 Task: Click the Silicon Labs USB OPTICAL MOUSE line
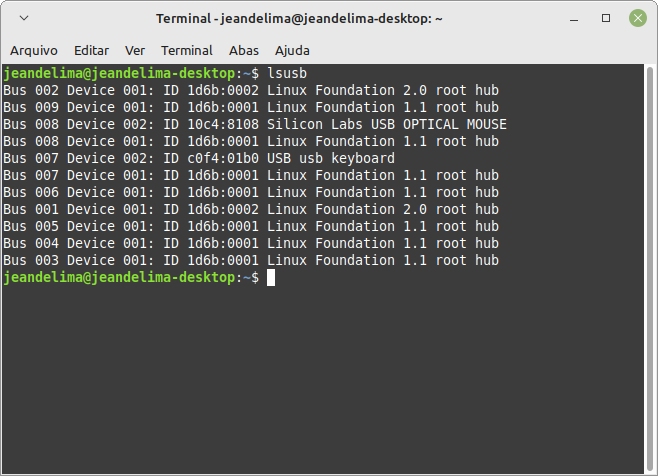click(255, 124)
